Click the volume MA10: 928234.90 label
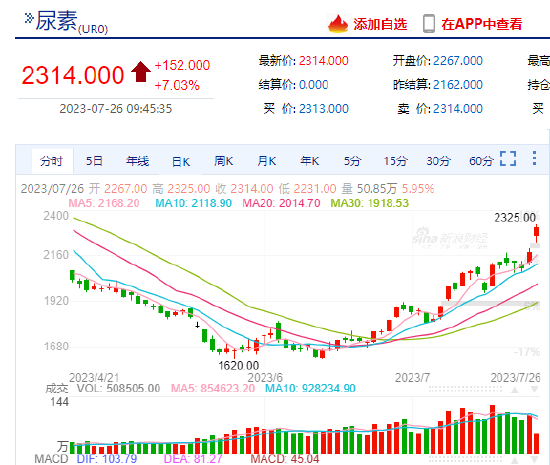The width and height of the screenshot is (550, 465). tap(310, 388)
